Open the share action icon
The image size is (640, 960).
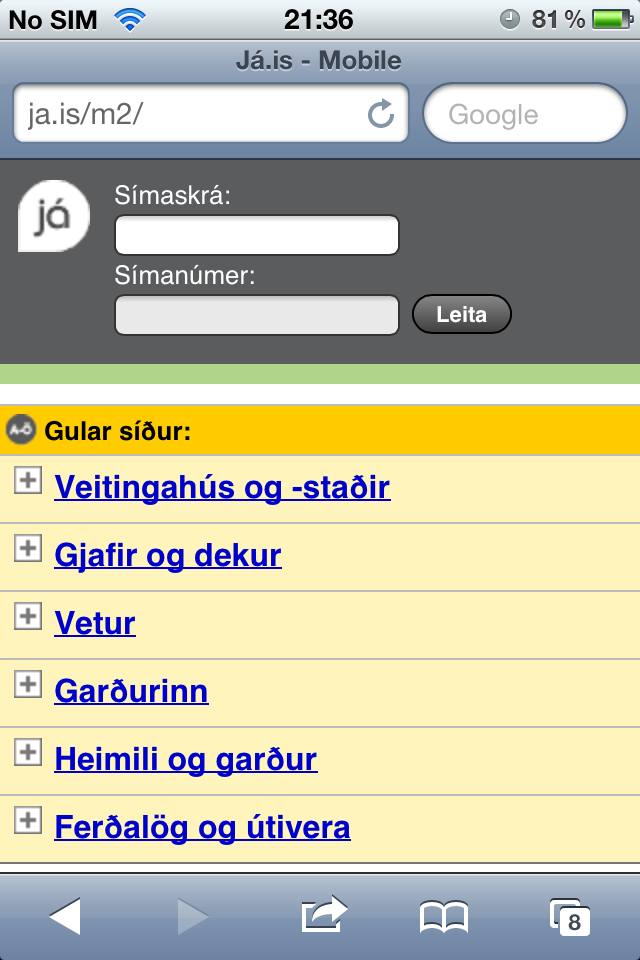(x=324, y=915)
